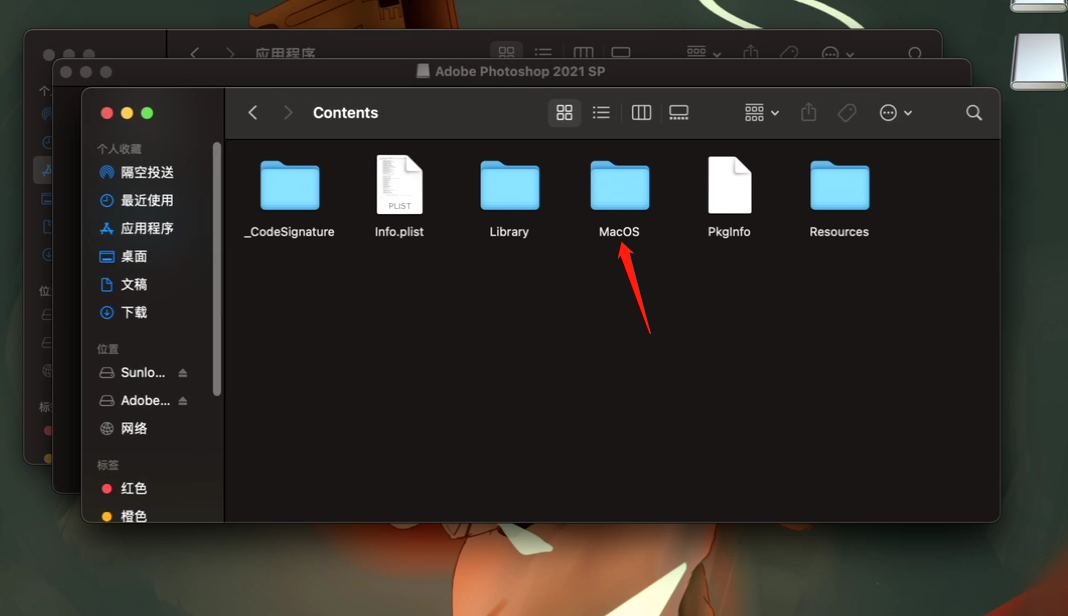Switch Contents window to list view
Screen dimensions: 1068x616
[601, 112]
